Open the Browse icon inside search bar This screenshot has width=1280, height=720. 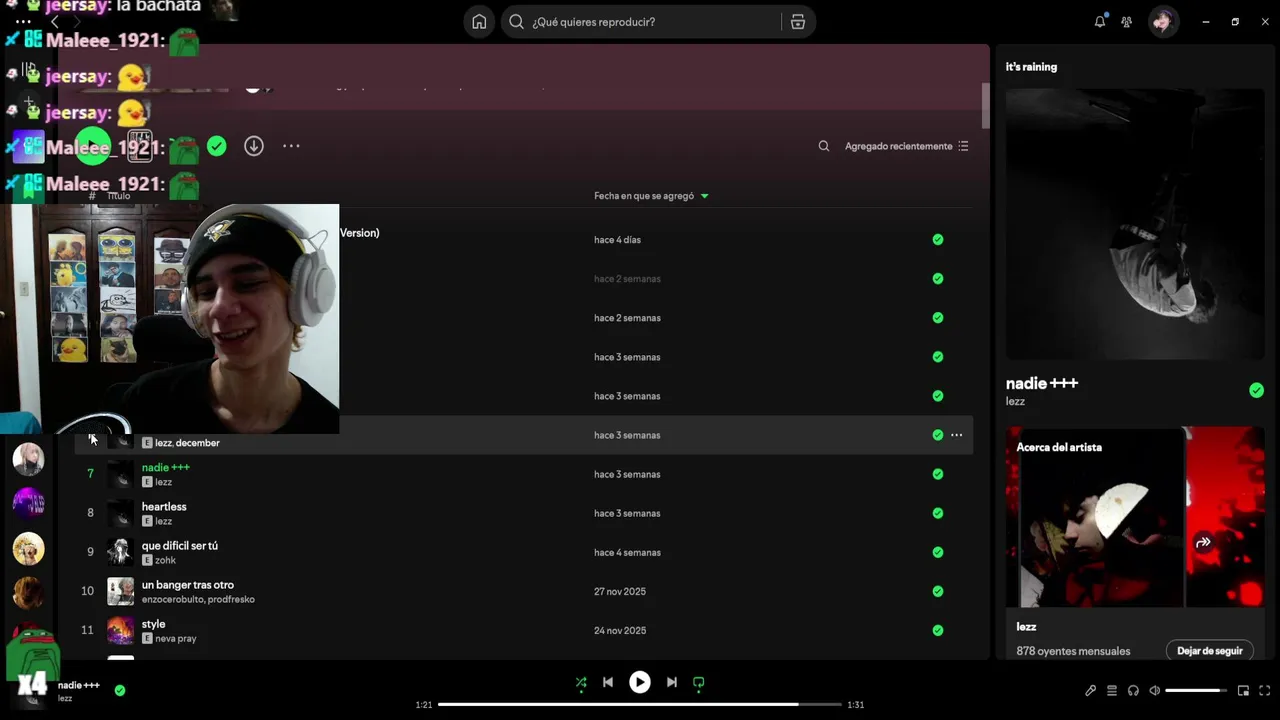pyautogui.click(x=798, y=22)
